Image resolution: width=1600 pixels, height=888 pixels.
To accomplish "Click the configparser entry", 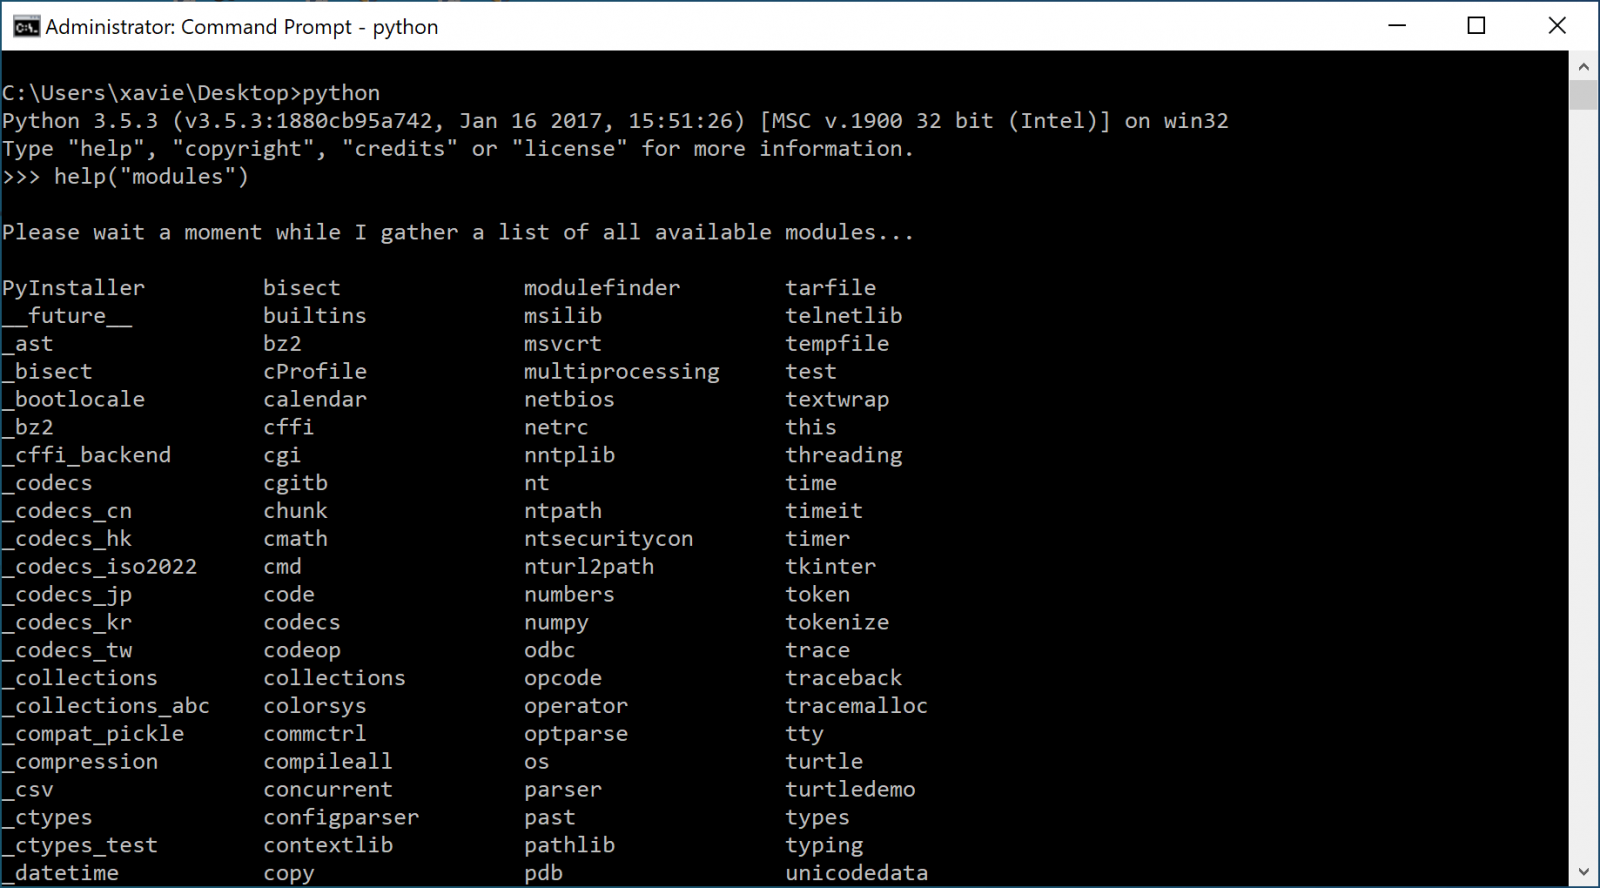I will (341, 817).
